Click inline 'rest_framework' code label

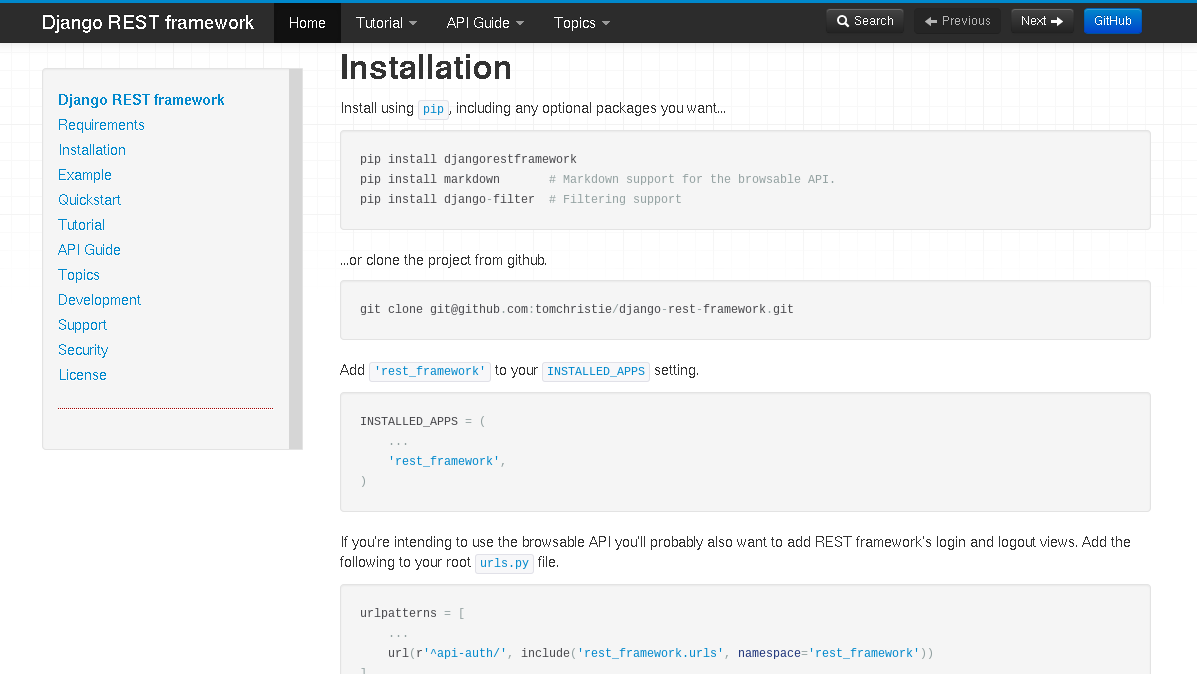(430, 371)
